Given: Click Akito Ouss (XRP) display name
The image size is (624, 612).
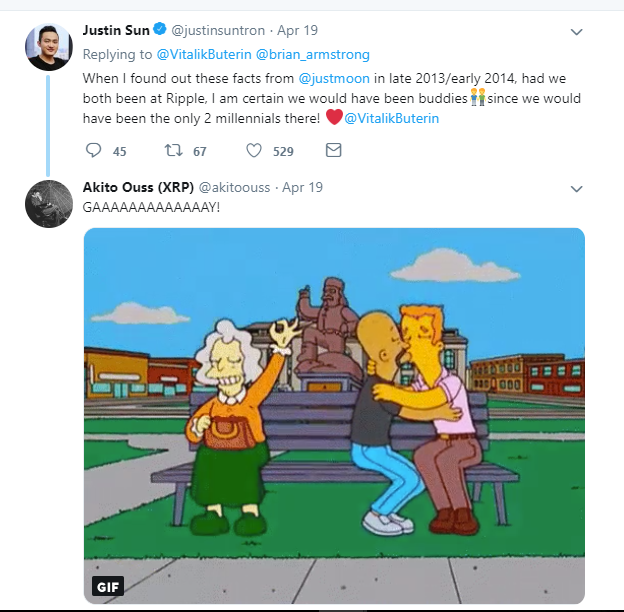Looking at the screenshot, I should tap(138, 187).
